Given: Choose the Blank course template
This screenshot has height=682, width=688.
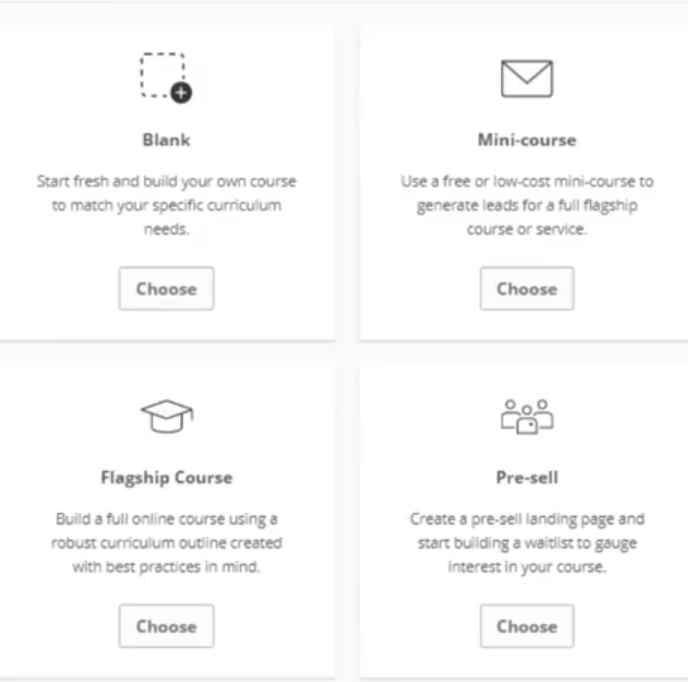Looking at the screenshot, I should click(x=166, y=289).
